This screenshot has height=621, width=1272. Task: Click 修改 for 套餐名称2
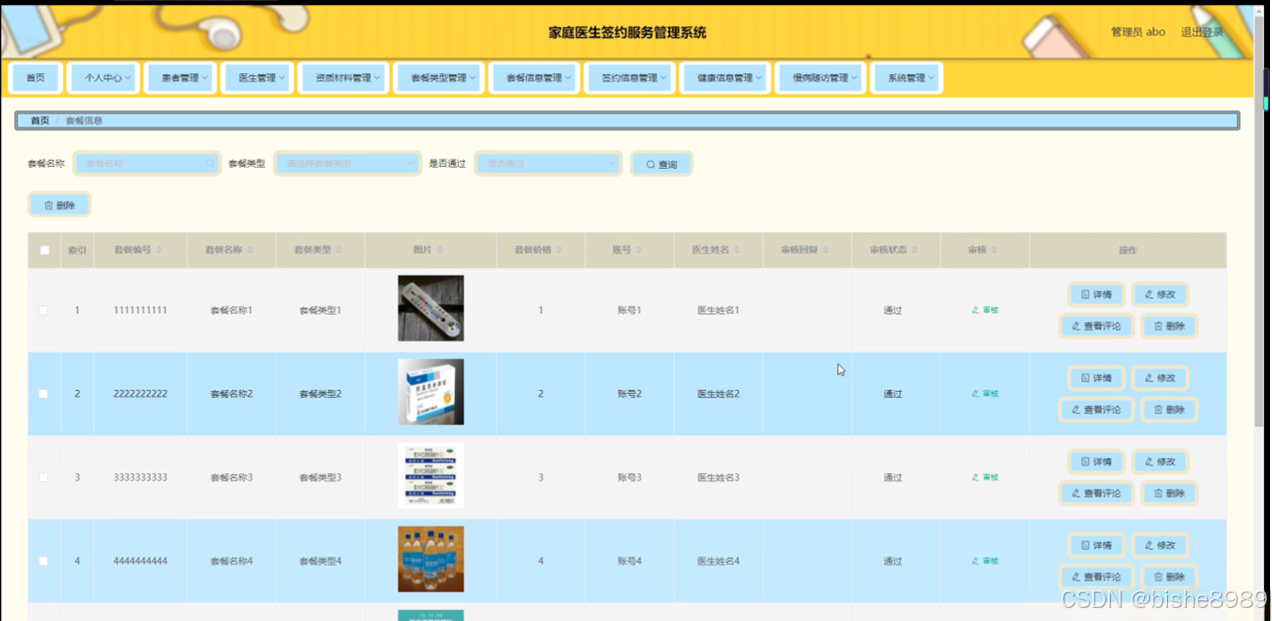[x=1160, y=378]
